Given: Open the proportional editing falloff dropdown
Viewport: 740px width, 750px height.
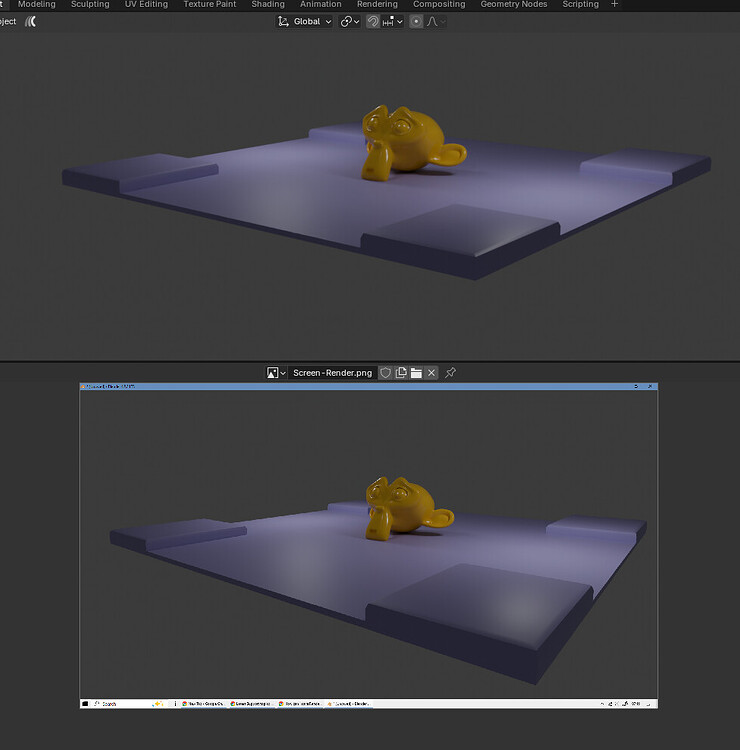Looking at the screenshot, I should click(x=436, y=22).
